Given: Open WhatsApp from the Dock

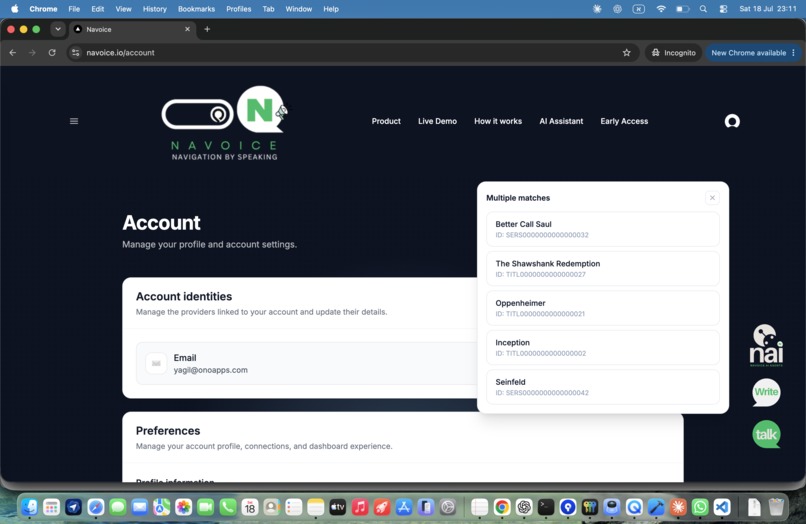Looking at the screenshot, I should pos(700,508).
